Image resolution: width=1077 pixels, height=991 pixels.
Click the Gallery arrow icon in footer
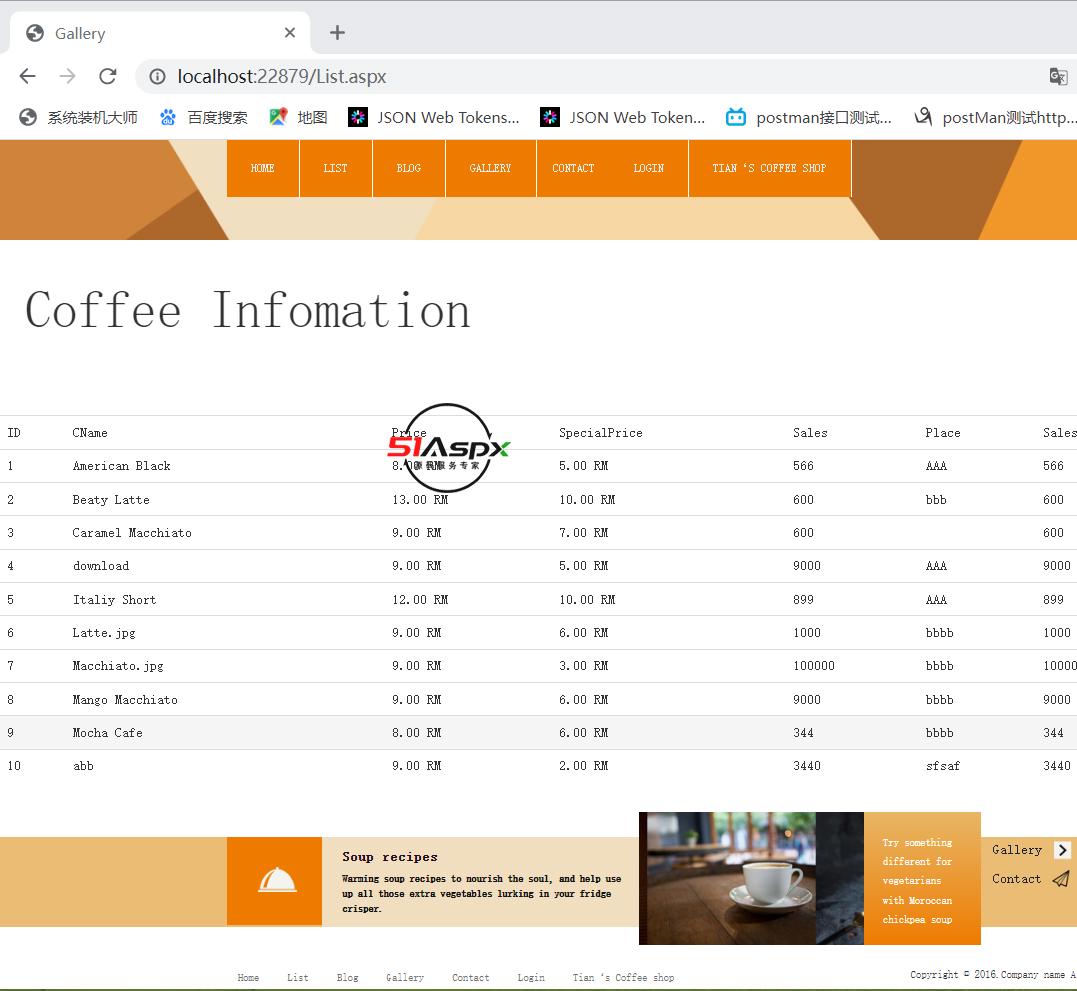pyautogui.click(x=1062, y=850)
